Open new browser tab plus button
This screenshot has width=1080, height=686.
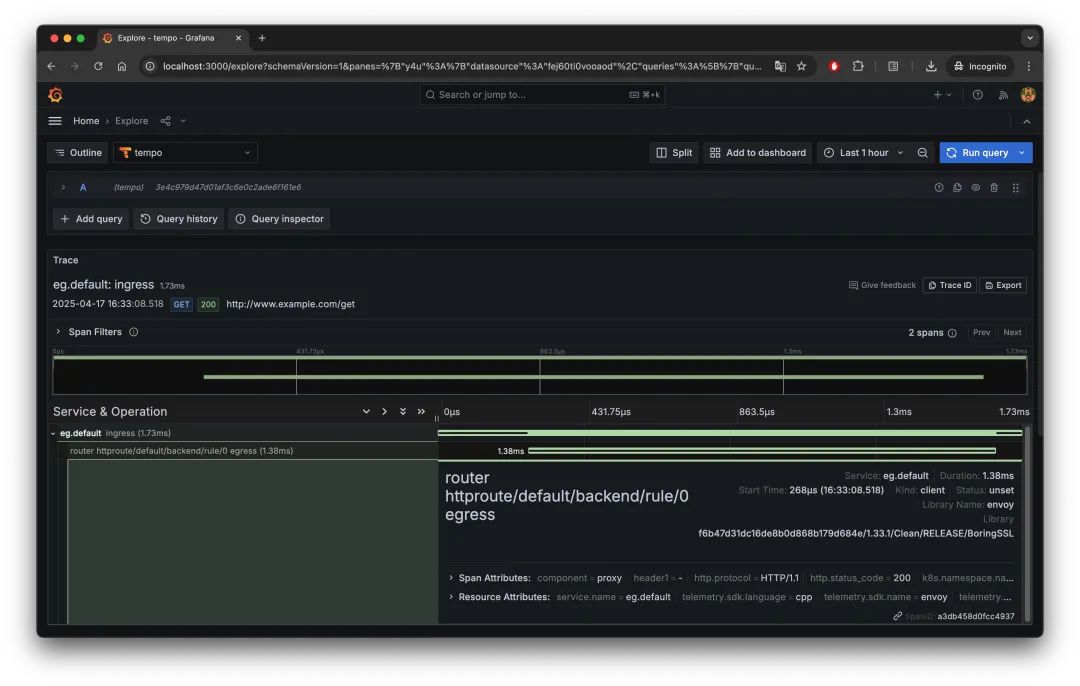pos(262,39)
